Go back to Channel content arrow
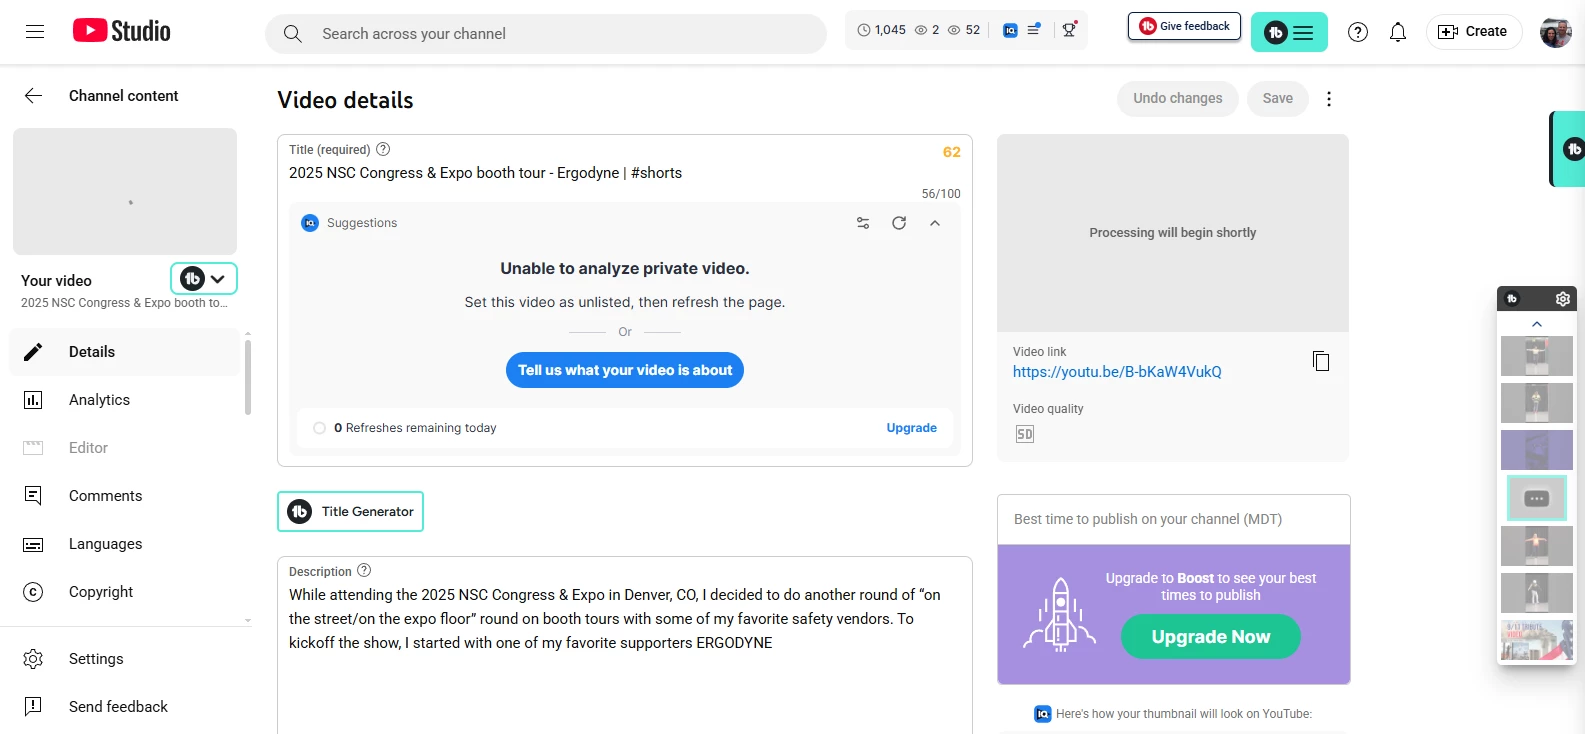 33,96
